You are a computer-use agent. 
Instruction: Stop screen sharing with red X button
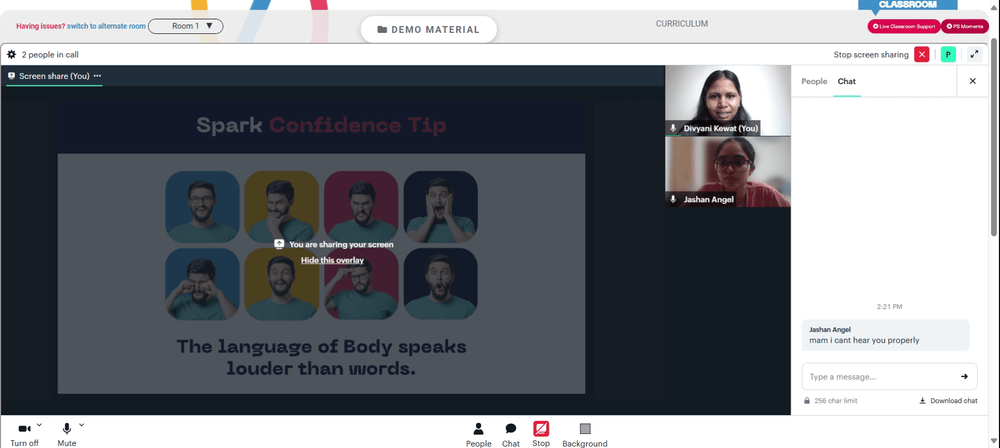[x=922, y=54]
